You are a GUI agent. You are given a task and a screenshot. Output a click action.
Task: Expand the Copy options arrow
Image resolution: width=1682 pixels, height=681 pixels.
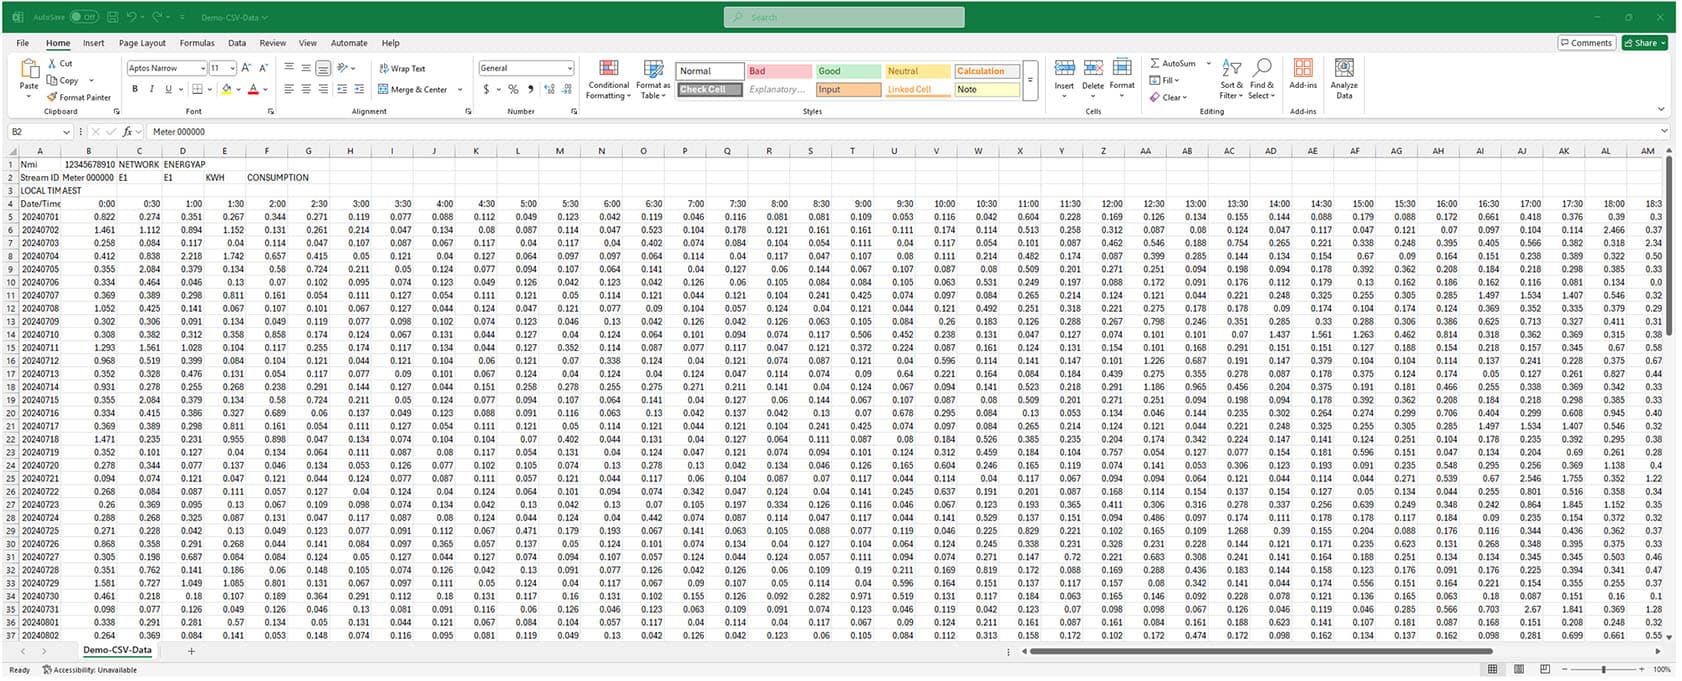91,80
